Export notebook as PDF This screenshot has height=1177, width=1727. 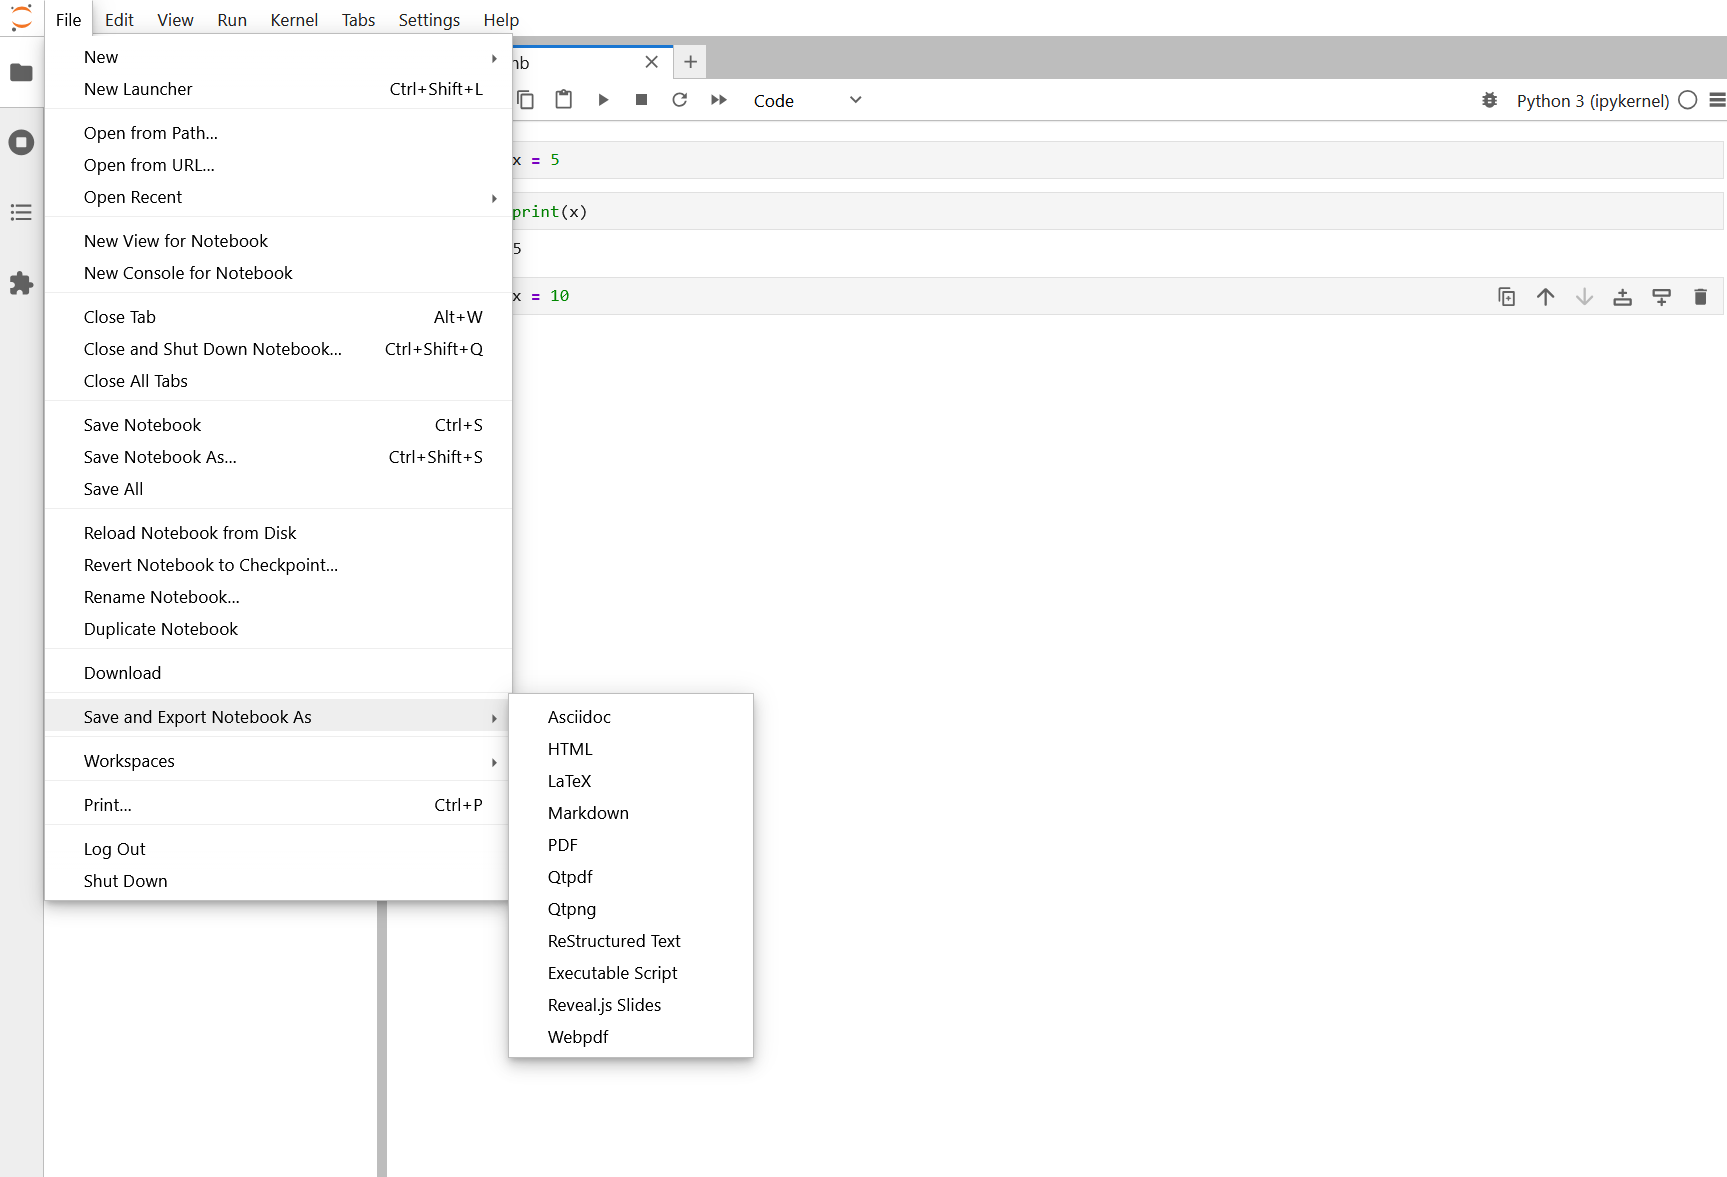pyautogui.click(x=631, y=845)
